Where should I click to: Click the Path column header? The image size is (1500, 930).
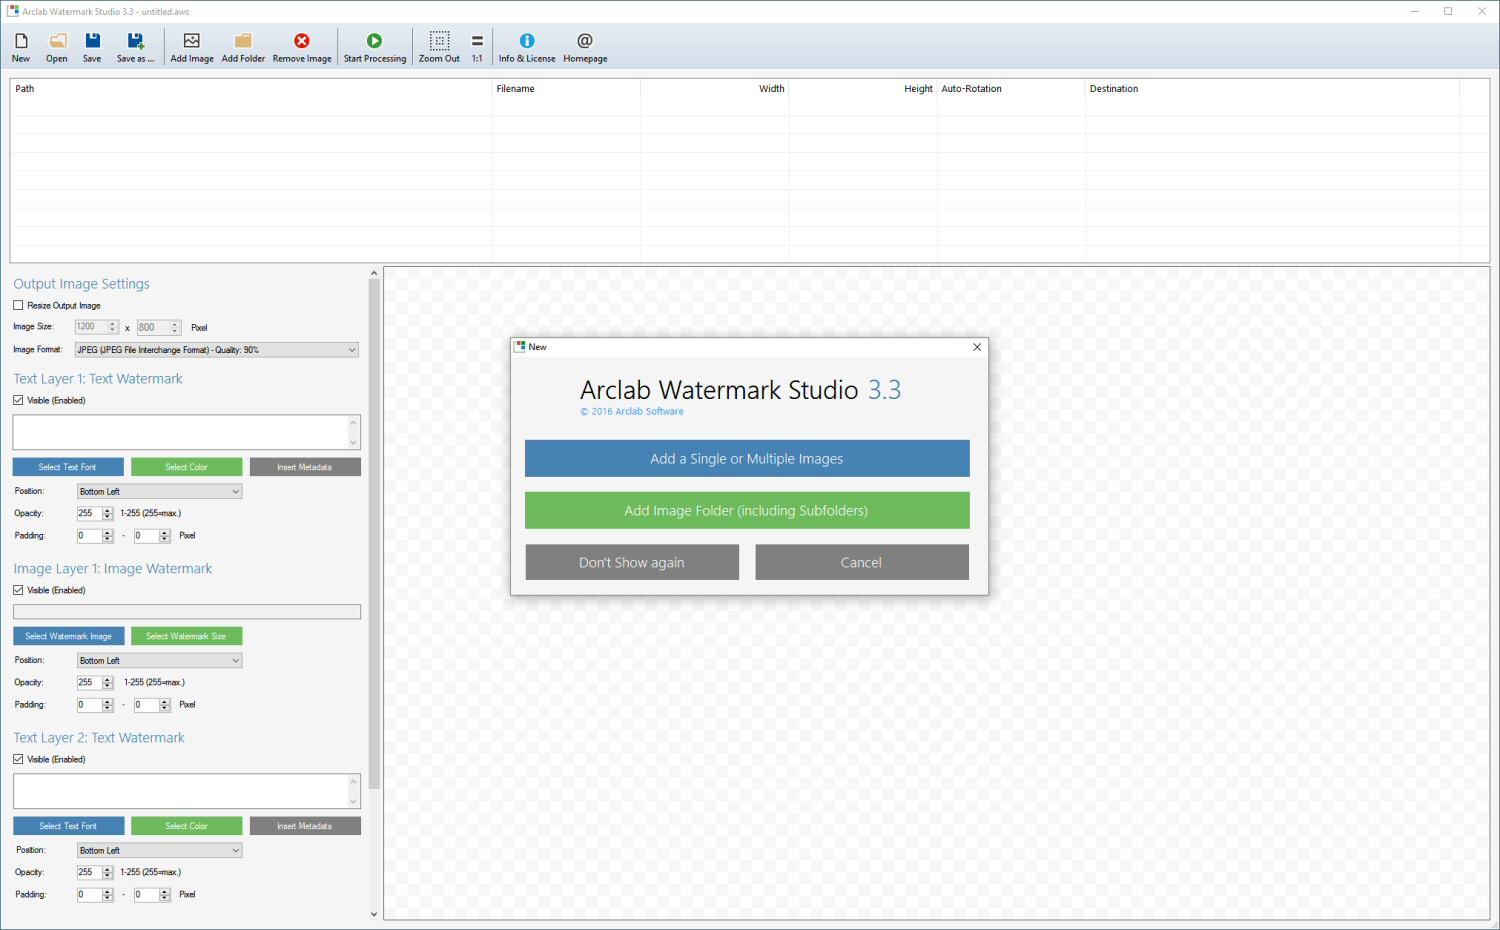251,89
